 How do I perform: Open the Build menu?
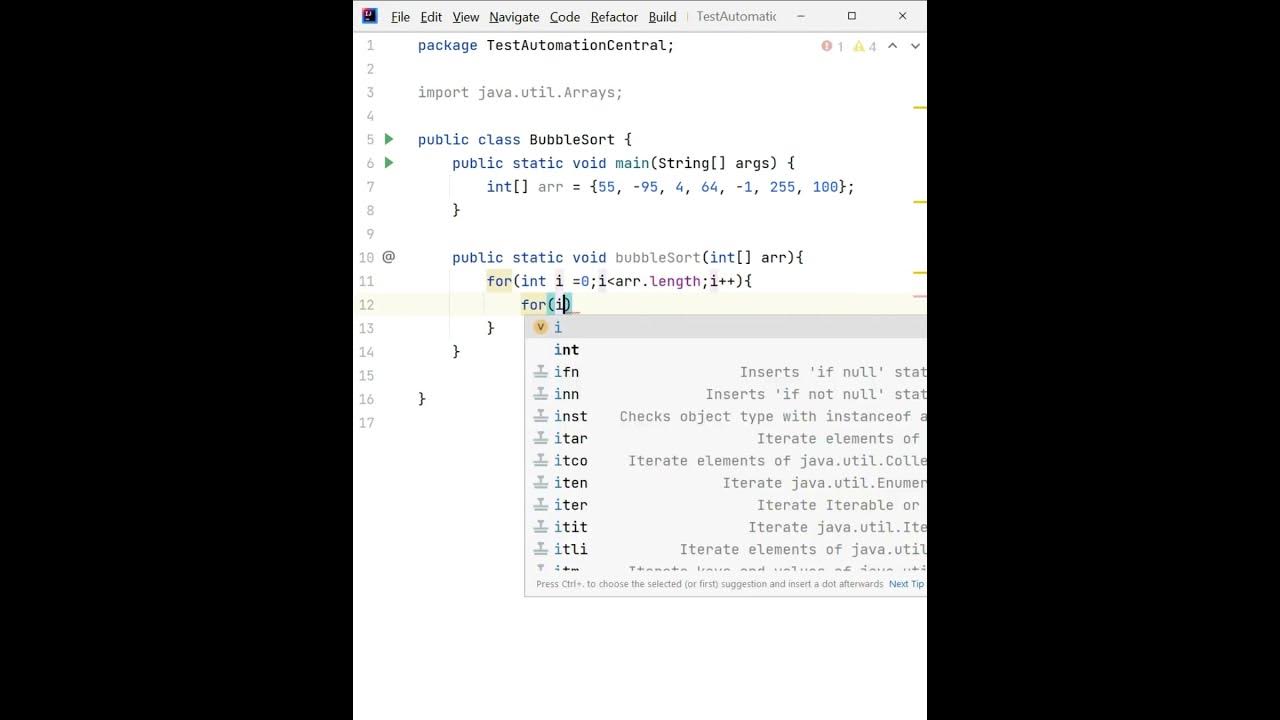[662, 17]
